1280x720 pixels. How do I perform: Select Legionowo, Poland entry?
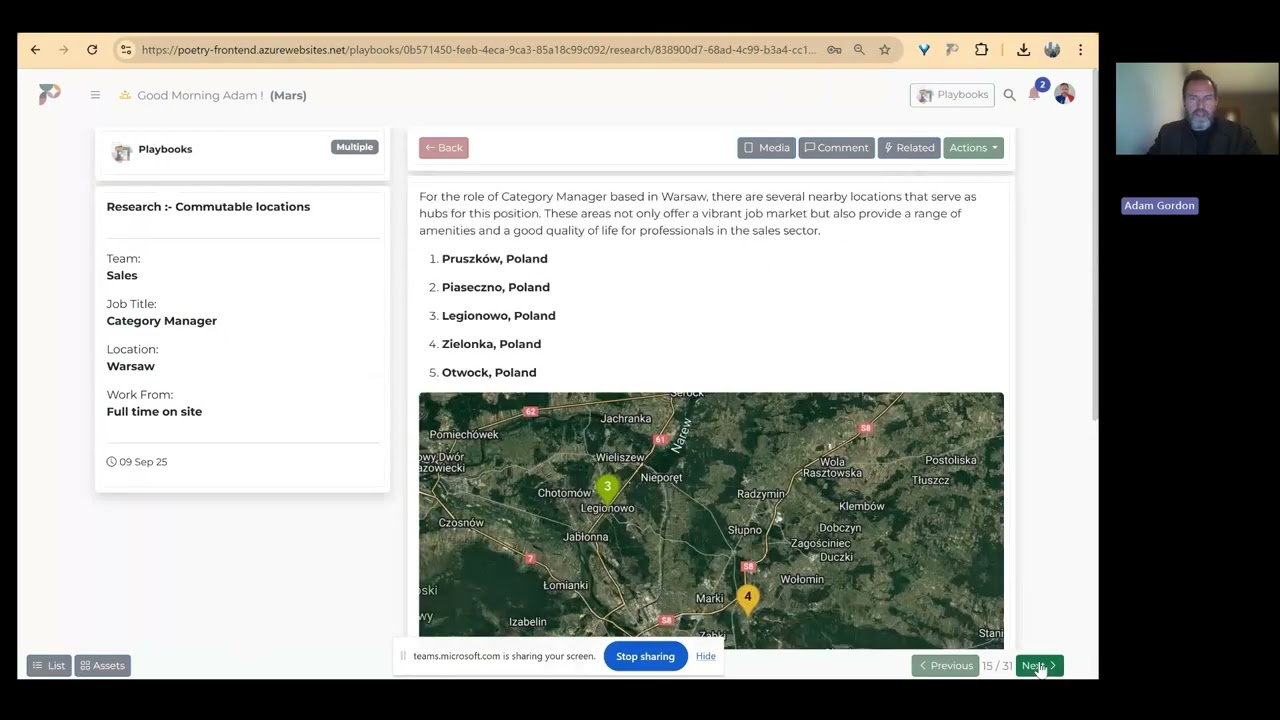click(x=499, y=316)
